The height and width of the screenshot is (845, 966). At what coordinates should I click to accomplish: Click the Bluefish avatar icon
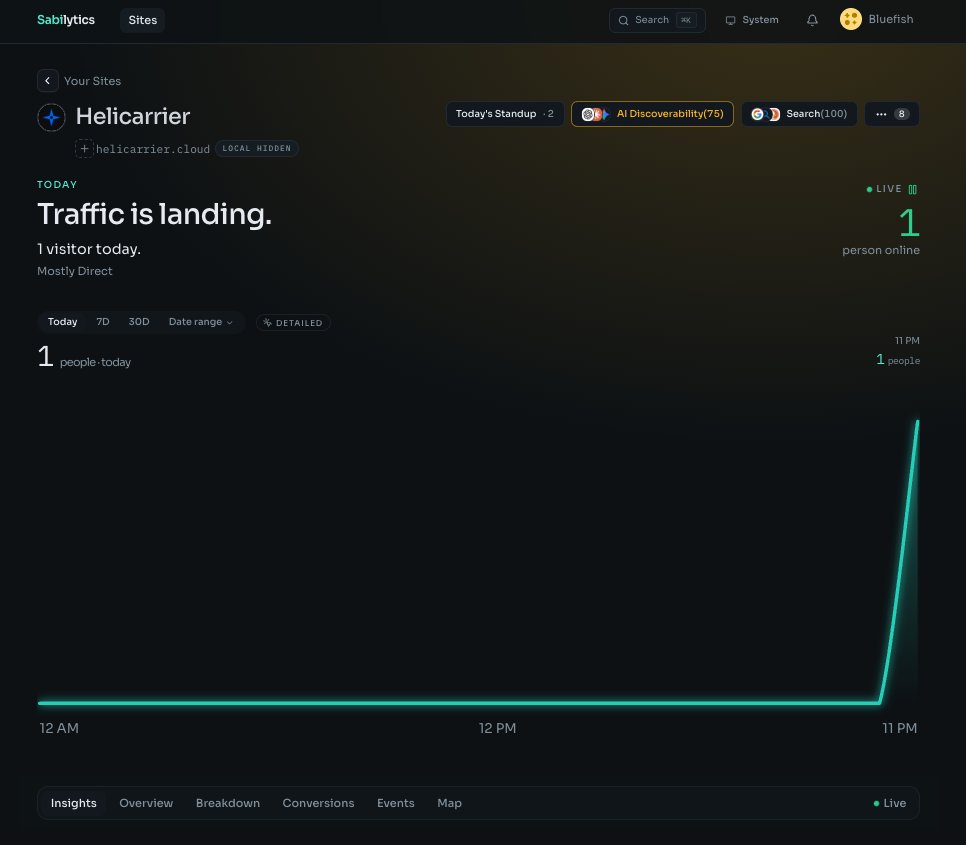pyautogui.click(x=850, y=19)
